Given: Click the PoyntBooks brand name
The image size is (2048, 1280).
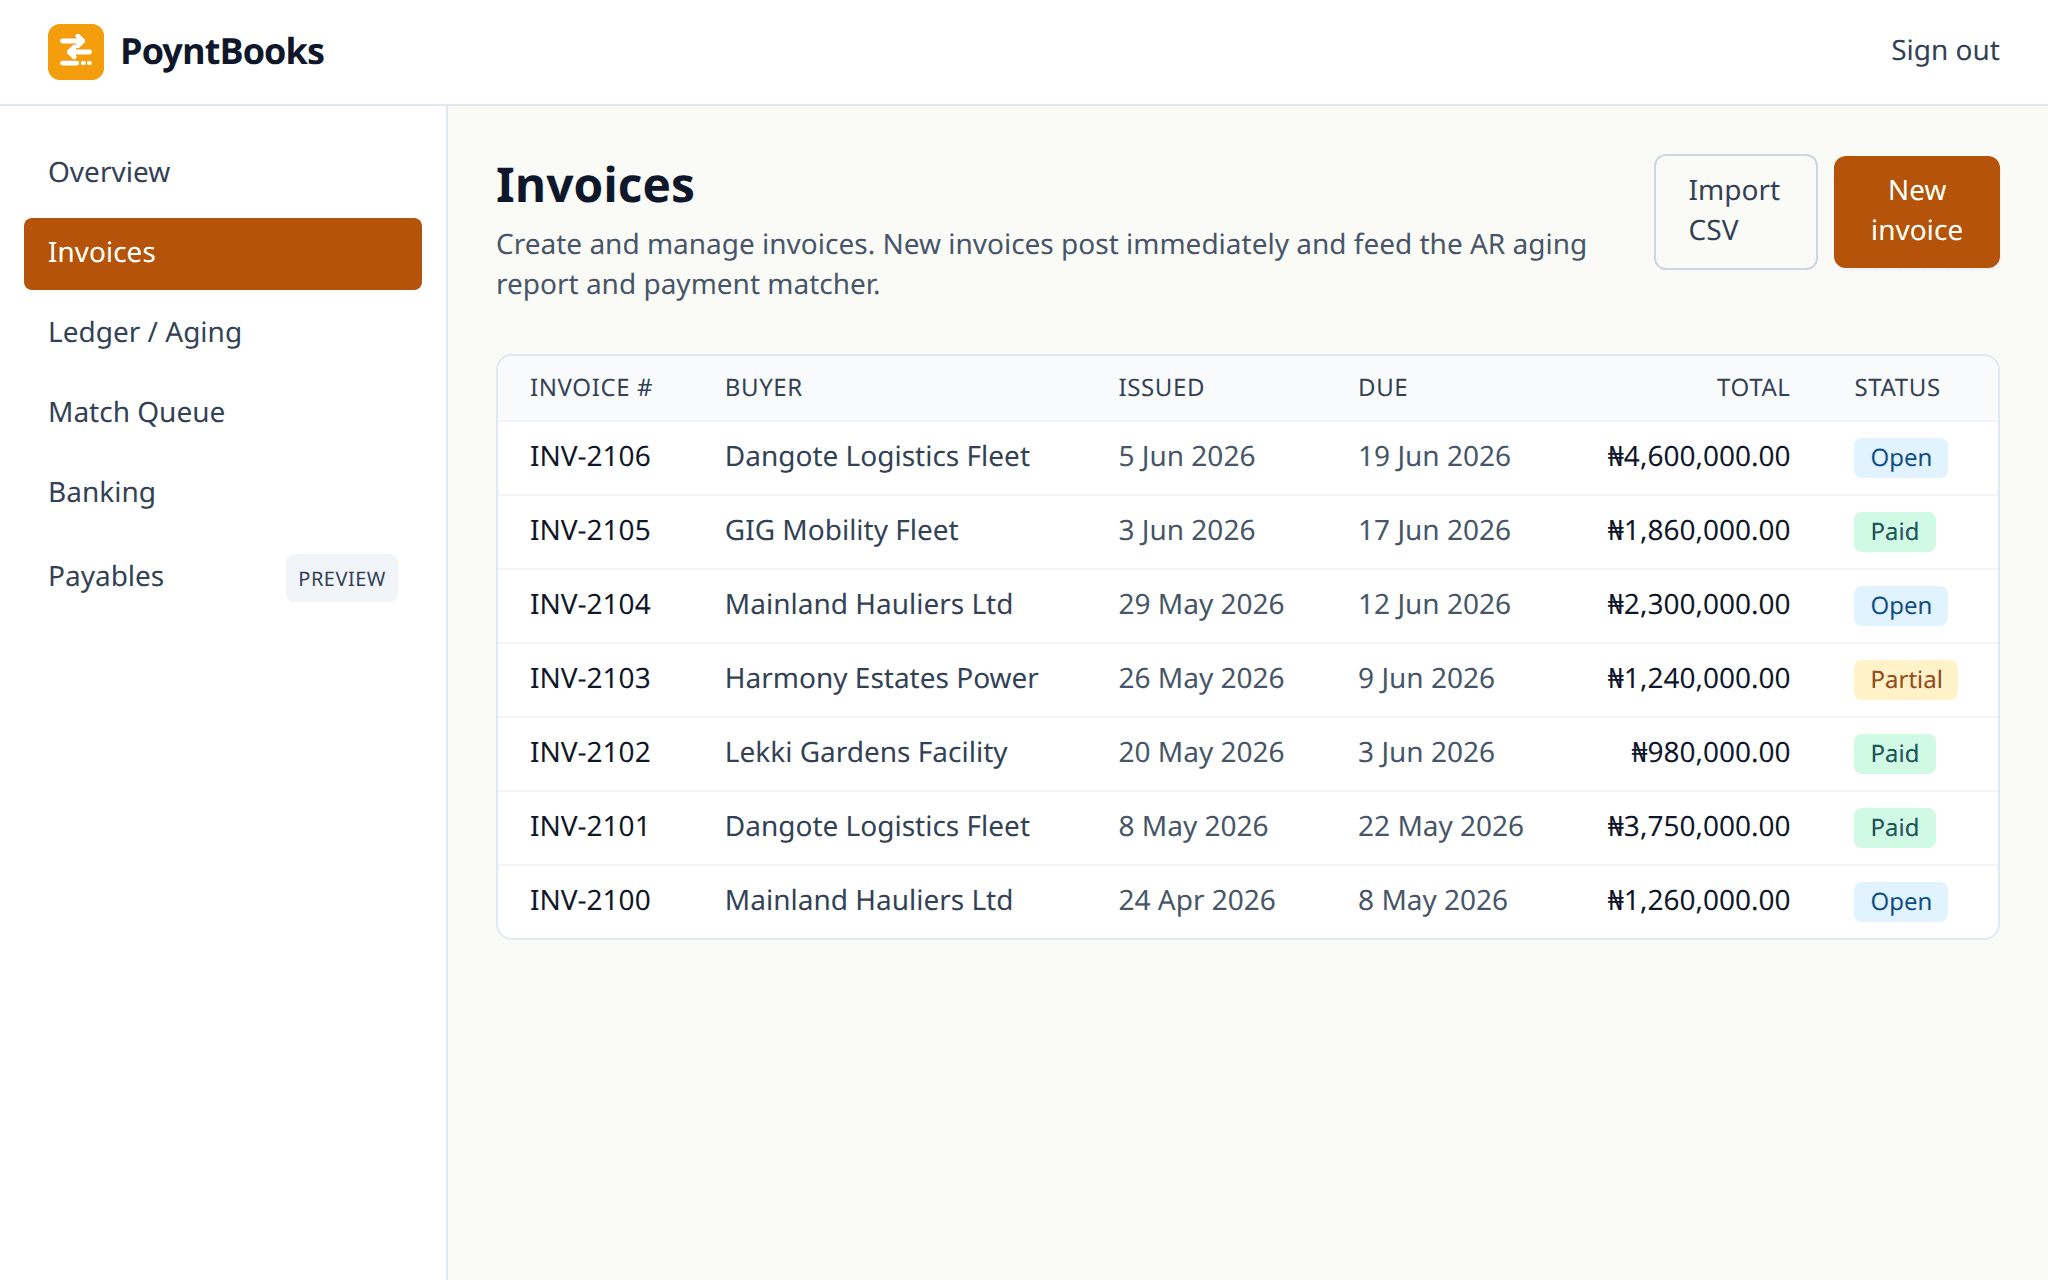Looking at the screenshot, I should pyautogui.click(x=222, y=52).
